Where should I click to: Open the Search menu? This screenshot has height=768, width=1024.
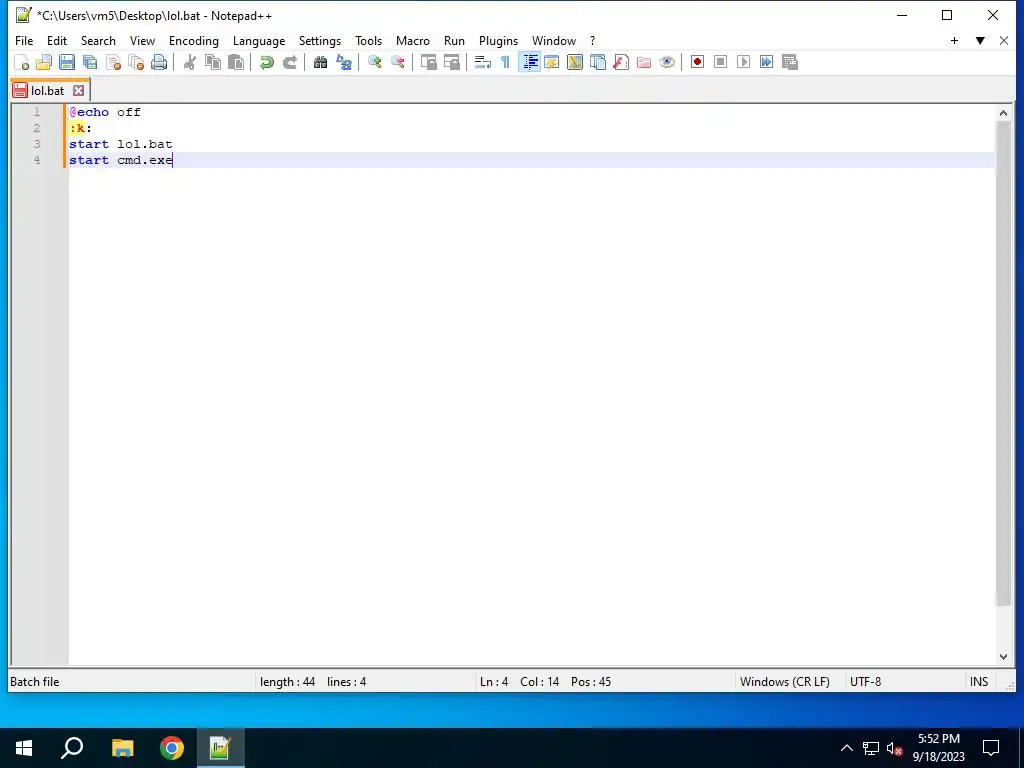click(x=98, y=40)
